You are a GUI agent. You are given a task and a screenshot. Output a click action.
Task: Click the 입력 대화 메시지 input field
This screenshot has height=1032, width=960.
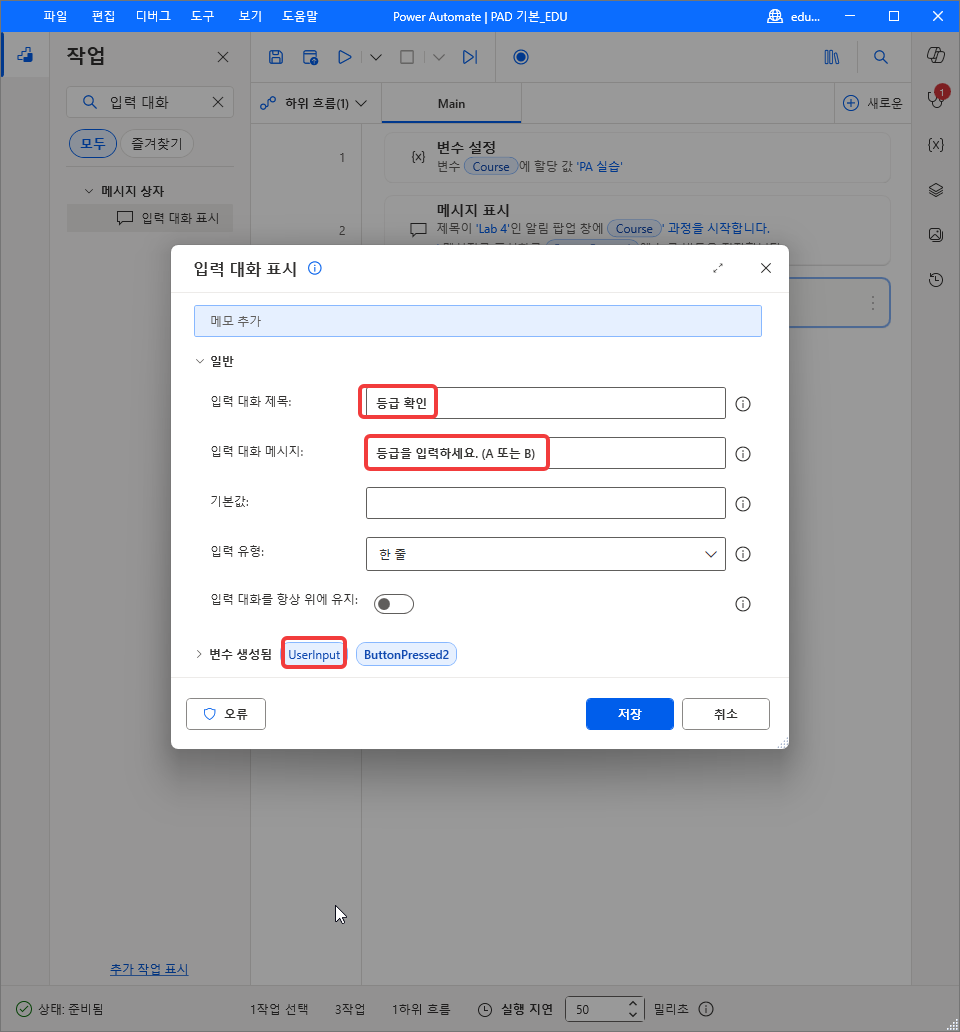click(545, 453)
